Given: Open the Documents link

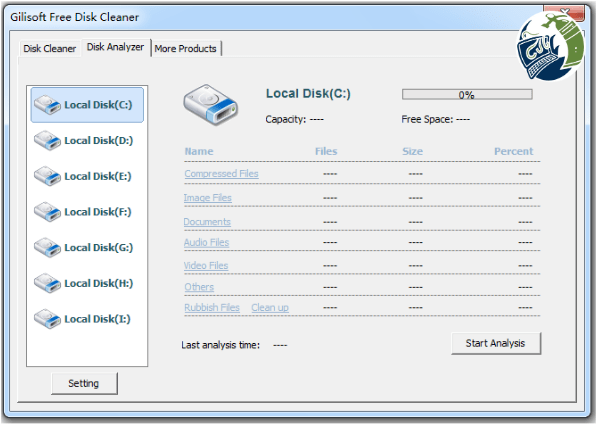Looking at the screenshot, I should [207, 222].
